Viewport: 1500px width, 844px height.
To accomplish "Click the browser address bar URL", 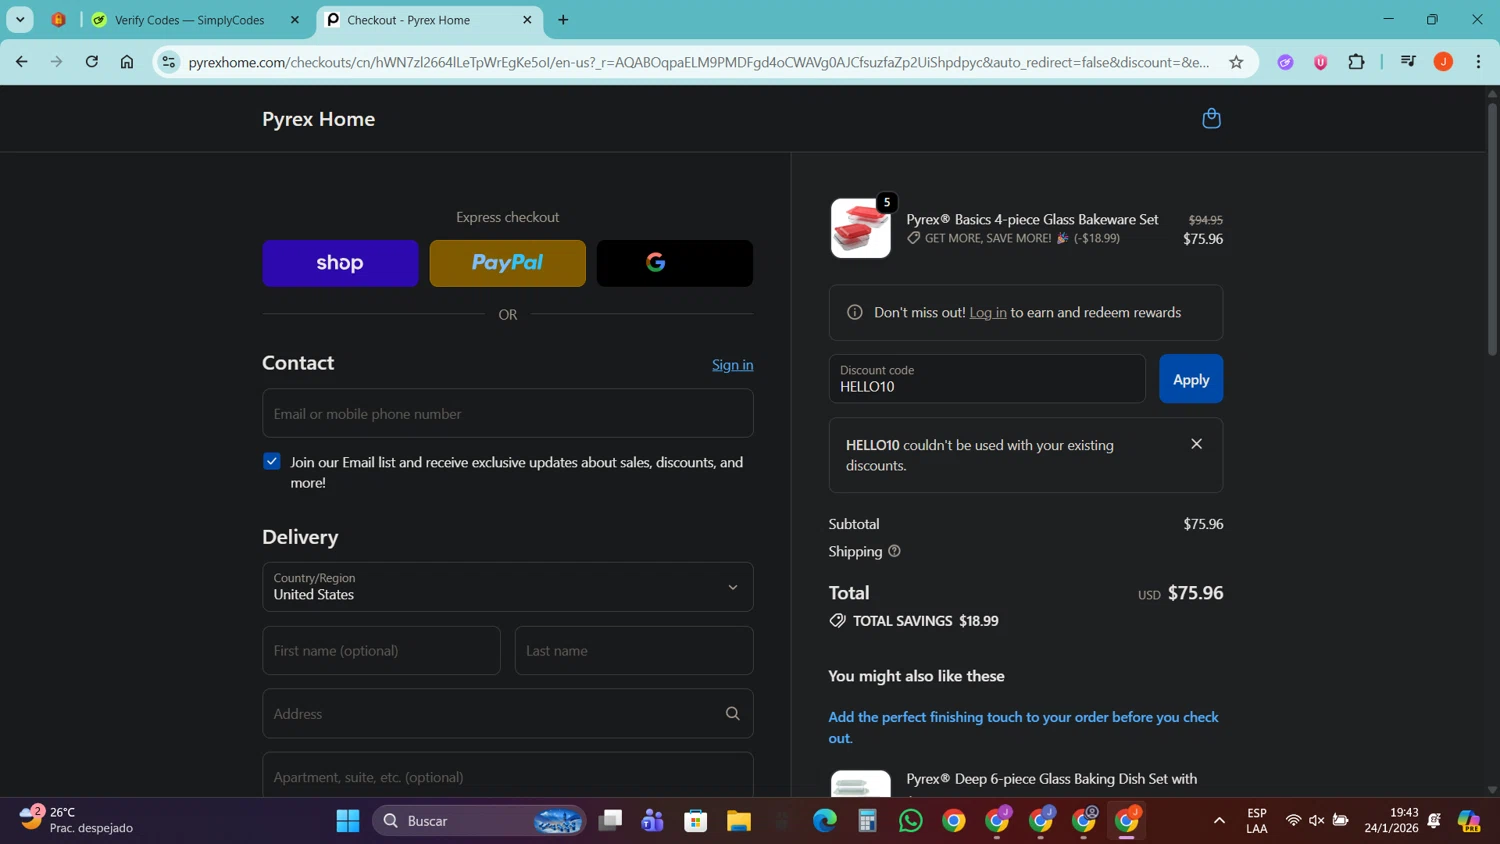I will 698,62.
